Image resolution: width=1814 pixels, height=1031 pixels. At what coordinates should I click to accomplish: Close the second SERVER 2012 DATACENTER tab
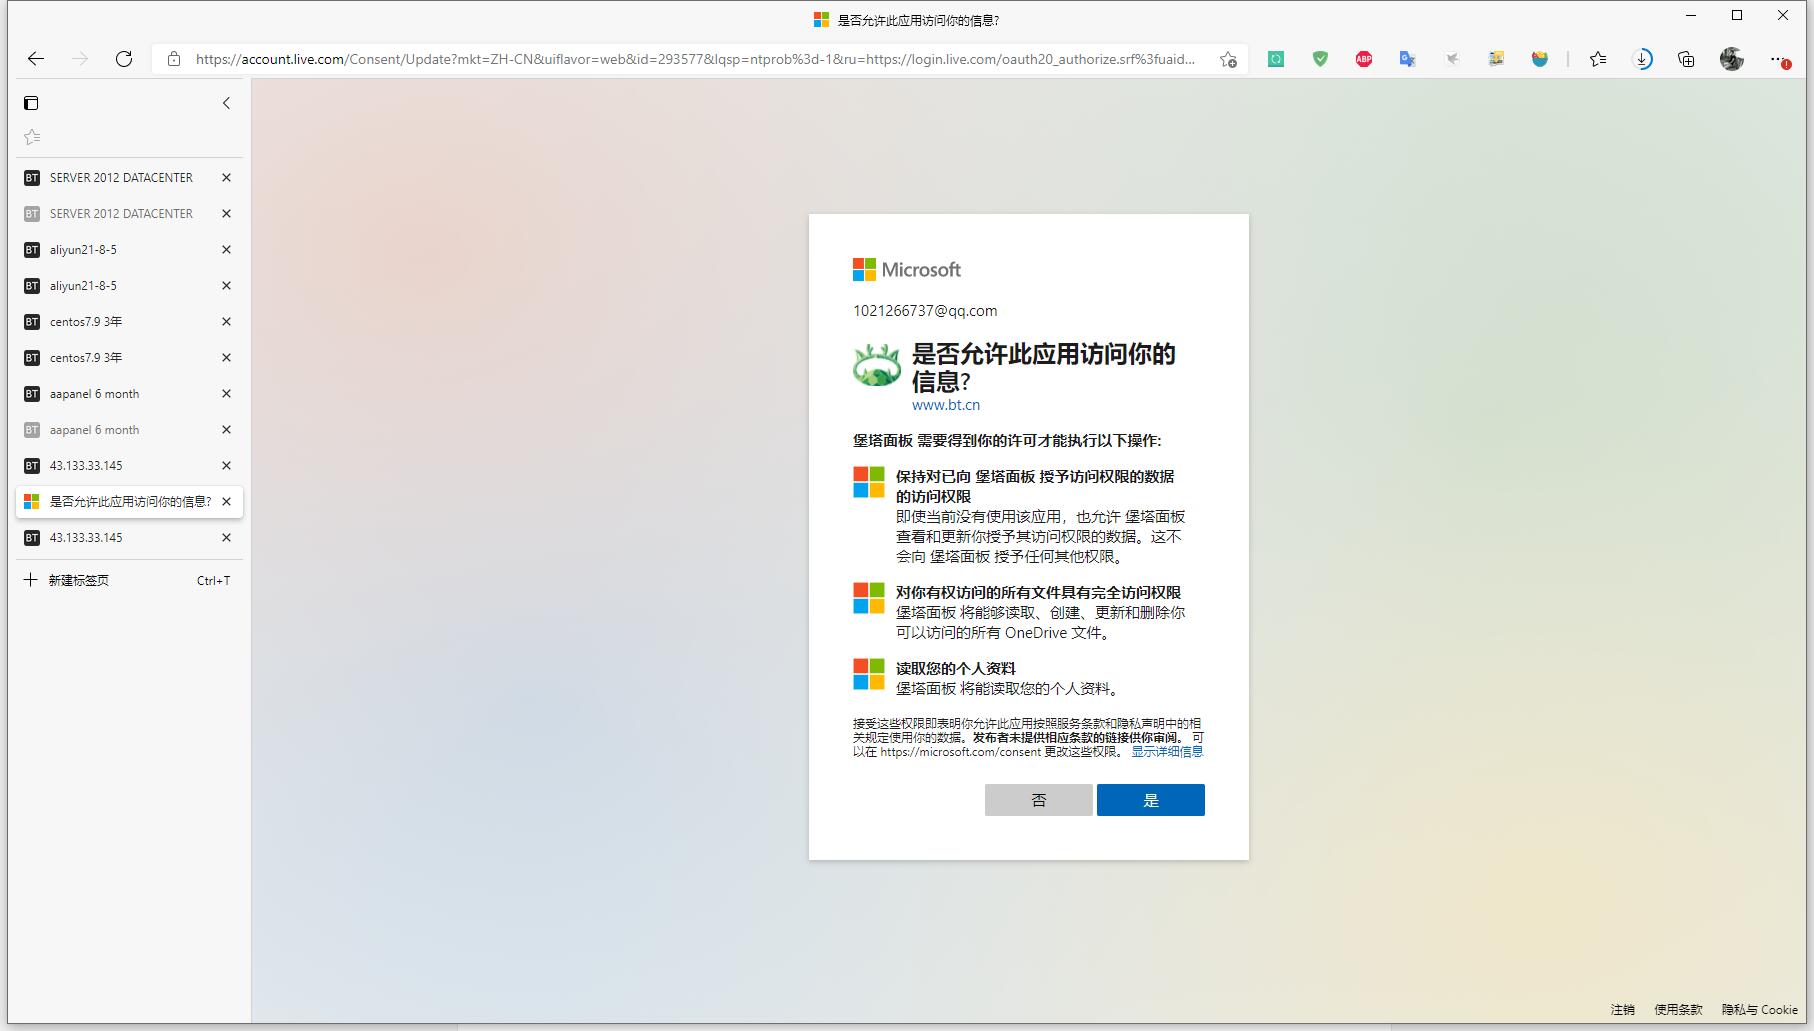[226, 213]
